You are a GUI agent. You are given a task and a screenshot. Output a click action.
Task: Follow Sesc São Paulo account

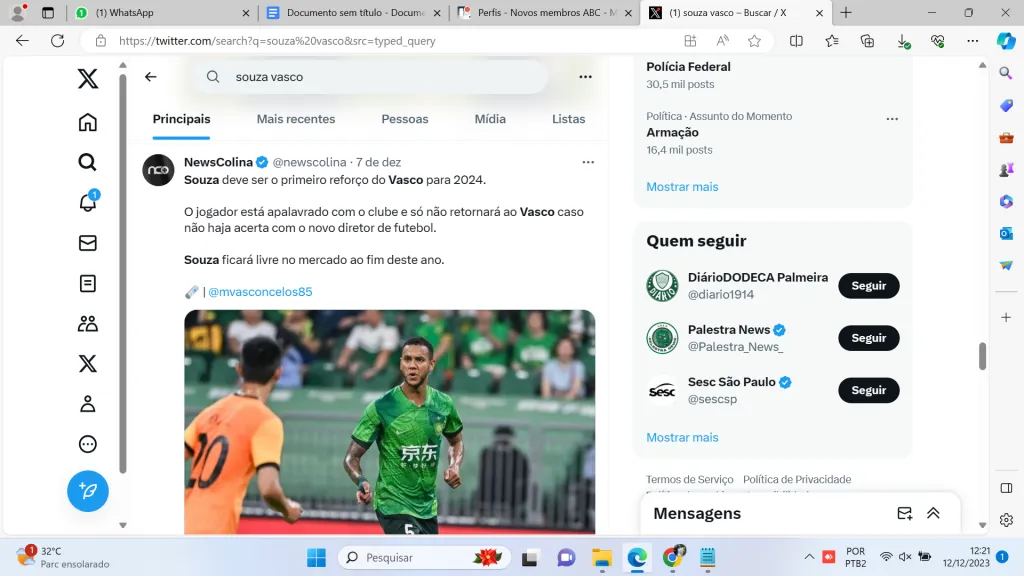click(868, 391)
